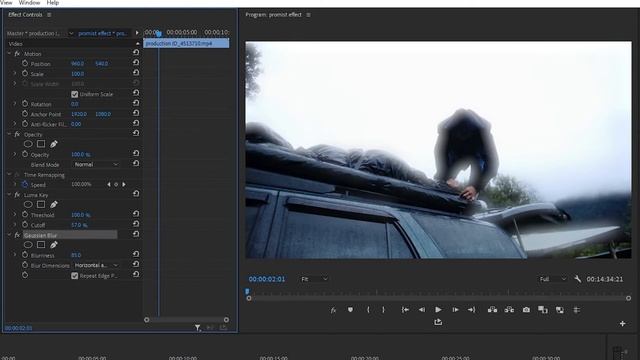Click the Cutoff value 57.0 %
640x360 pixels.
[x=79, y=225]
